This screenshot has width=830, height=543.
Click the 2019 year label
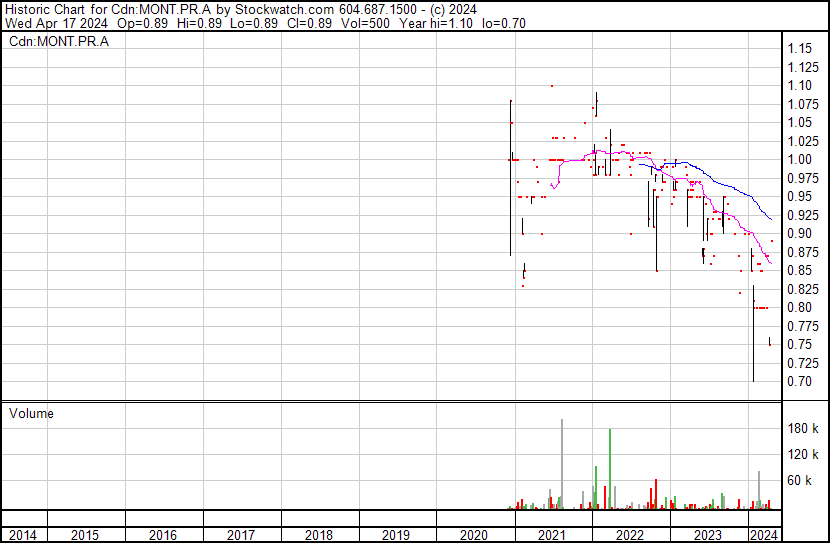click(x=396, y=535)
